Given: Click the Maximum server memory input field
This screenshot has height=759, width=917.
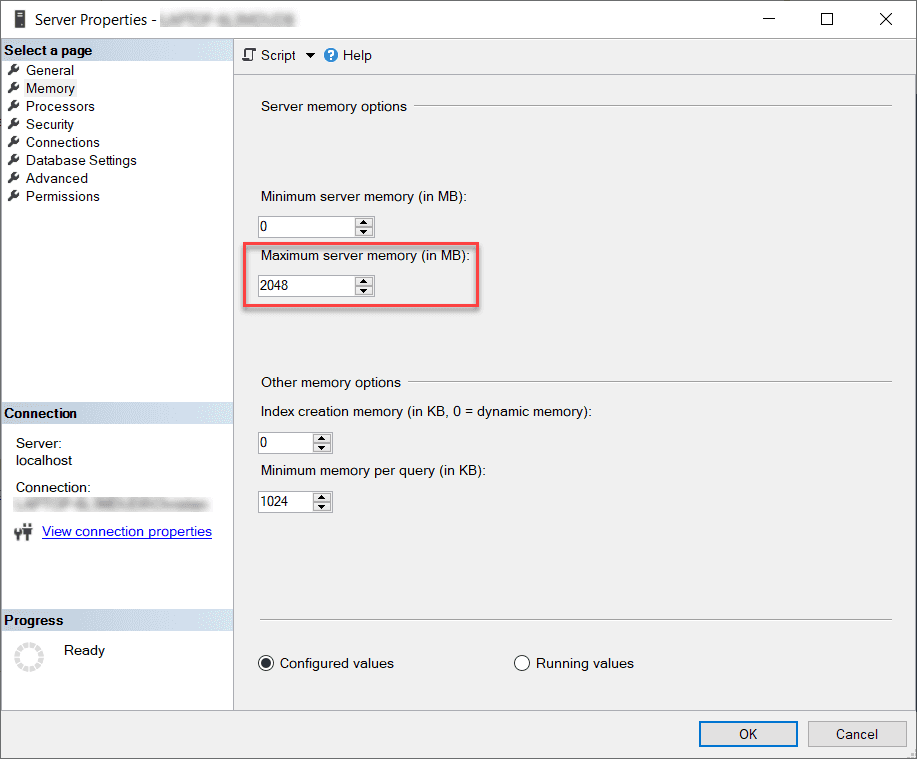Looking at the screenshot, I should pos(305,286).
